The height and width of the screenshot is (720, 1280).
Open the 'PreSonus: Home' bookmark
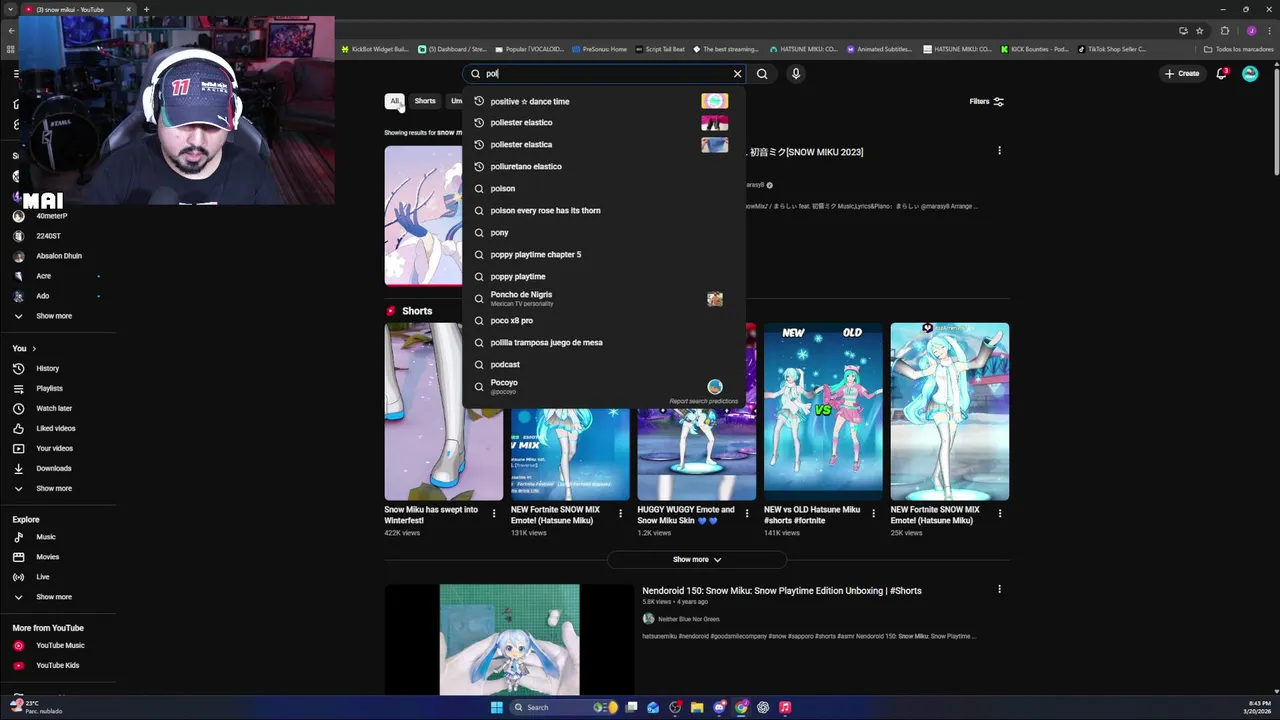coord(600,49)
